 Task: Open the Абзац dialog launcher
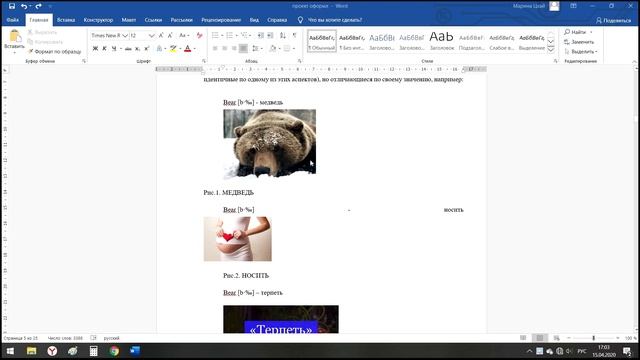pyautogui.click(x=300, y=61)
